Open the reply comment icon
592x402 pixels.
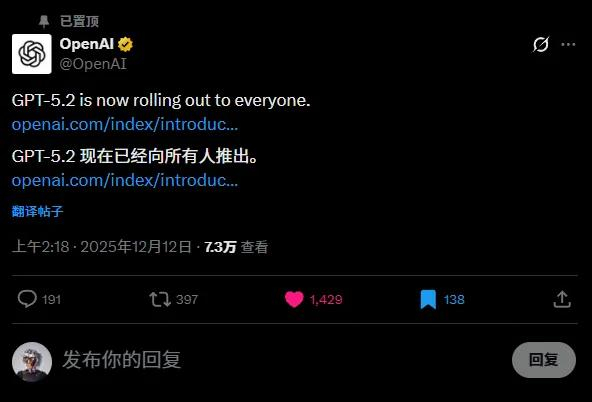27,299
